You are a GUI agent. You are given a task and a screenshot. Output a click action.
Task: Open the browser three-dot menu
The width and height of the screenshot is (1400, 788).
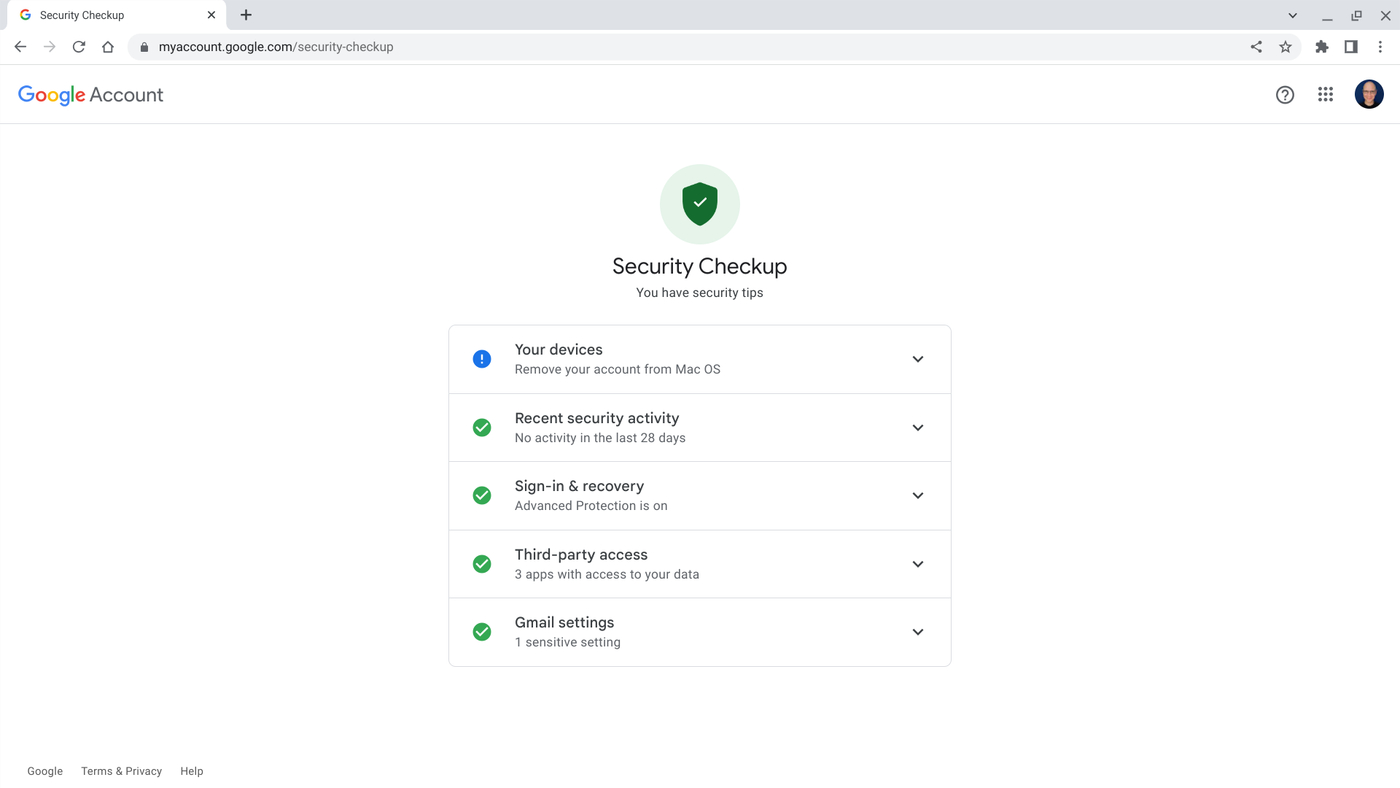click(1380, 46)
